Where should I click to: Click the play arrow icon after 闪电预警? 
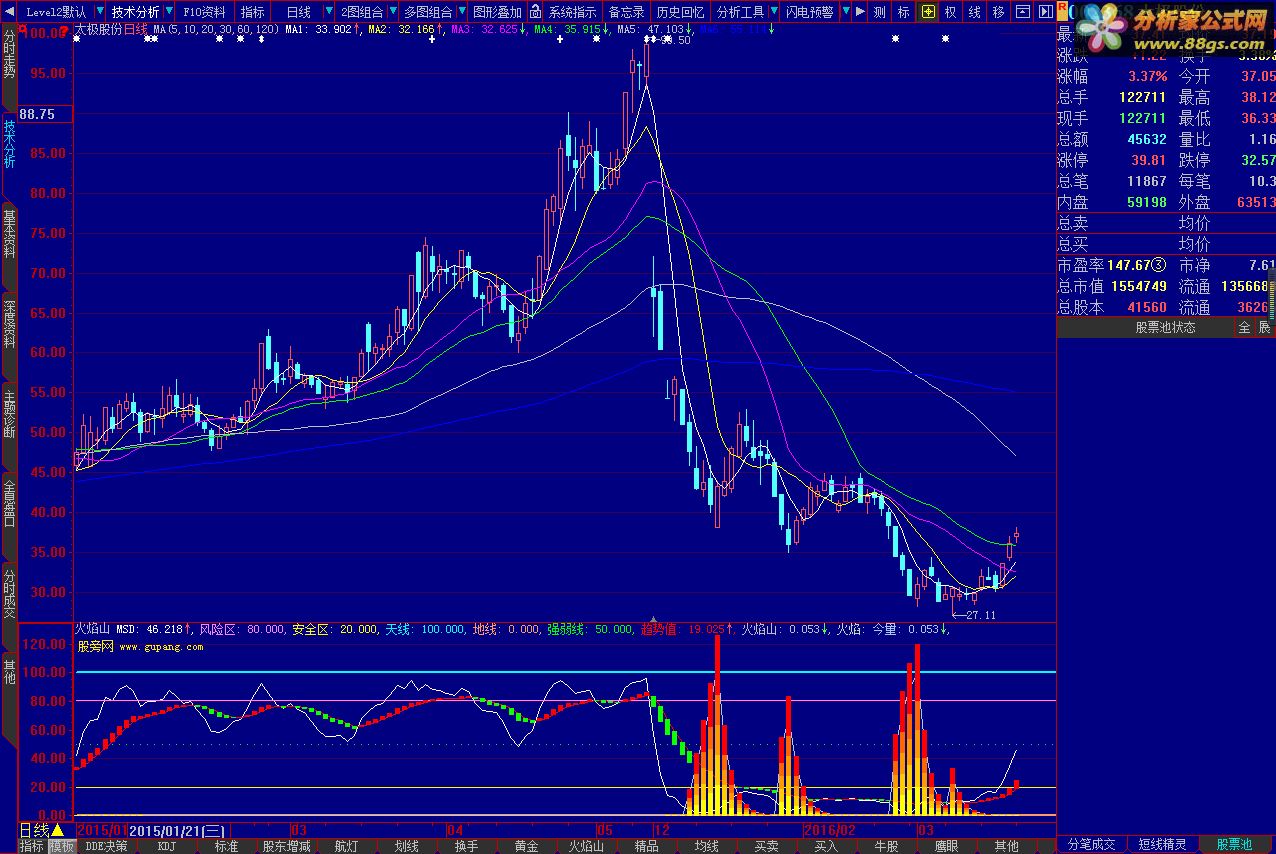tap(861, 12)
